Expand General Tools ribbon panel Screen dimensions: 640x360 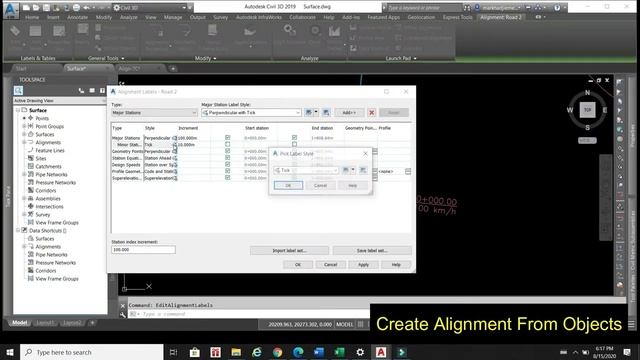(106, 58)
